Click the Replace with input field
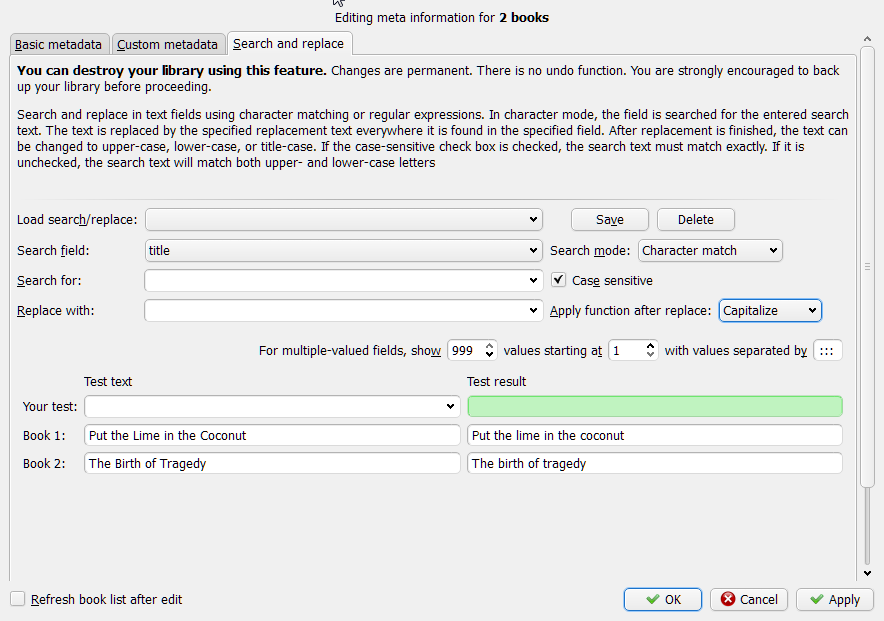The width and height of the screenshot is (884, 621). click(335, 311)
